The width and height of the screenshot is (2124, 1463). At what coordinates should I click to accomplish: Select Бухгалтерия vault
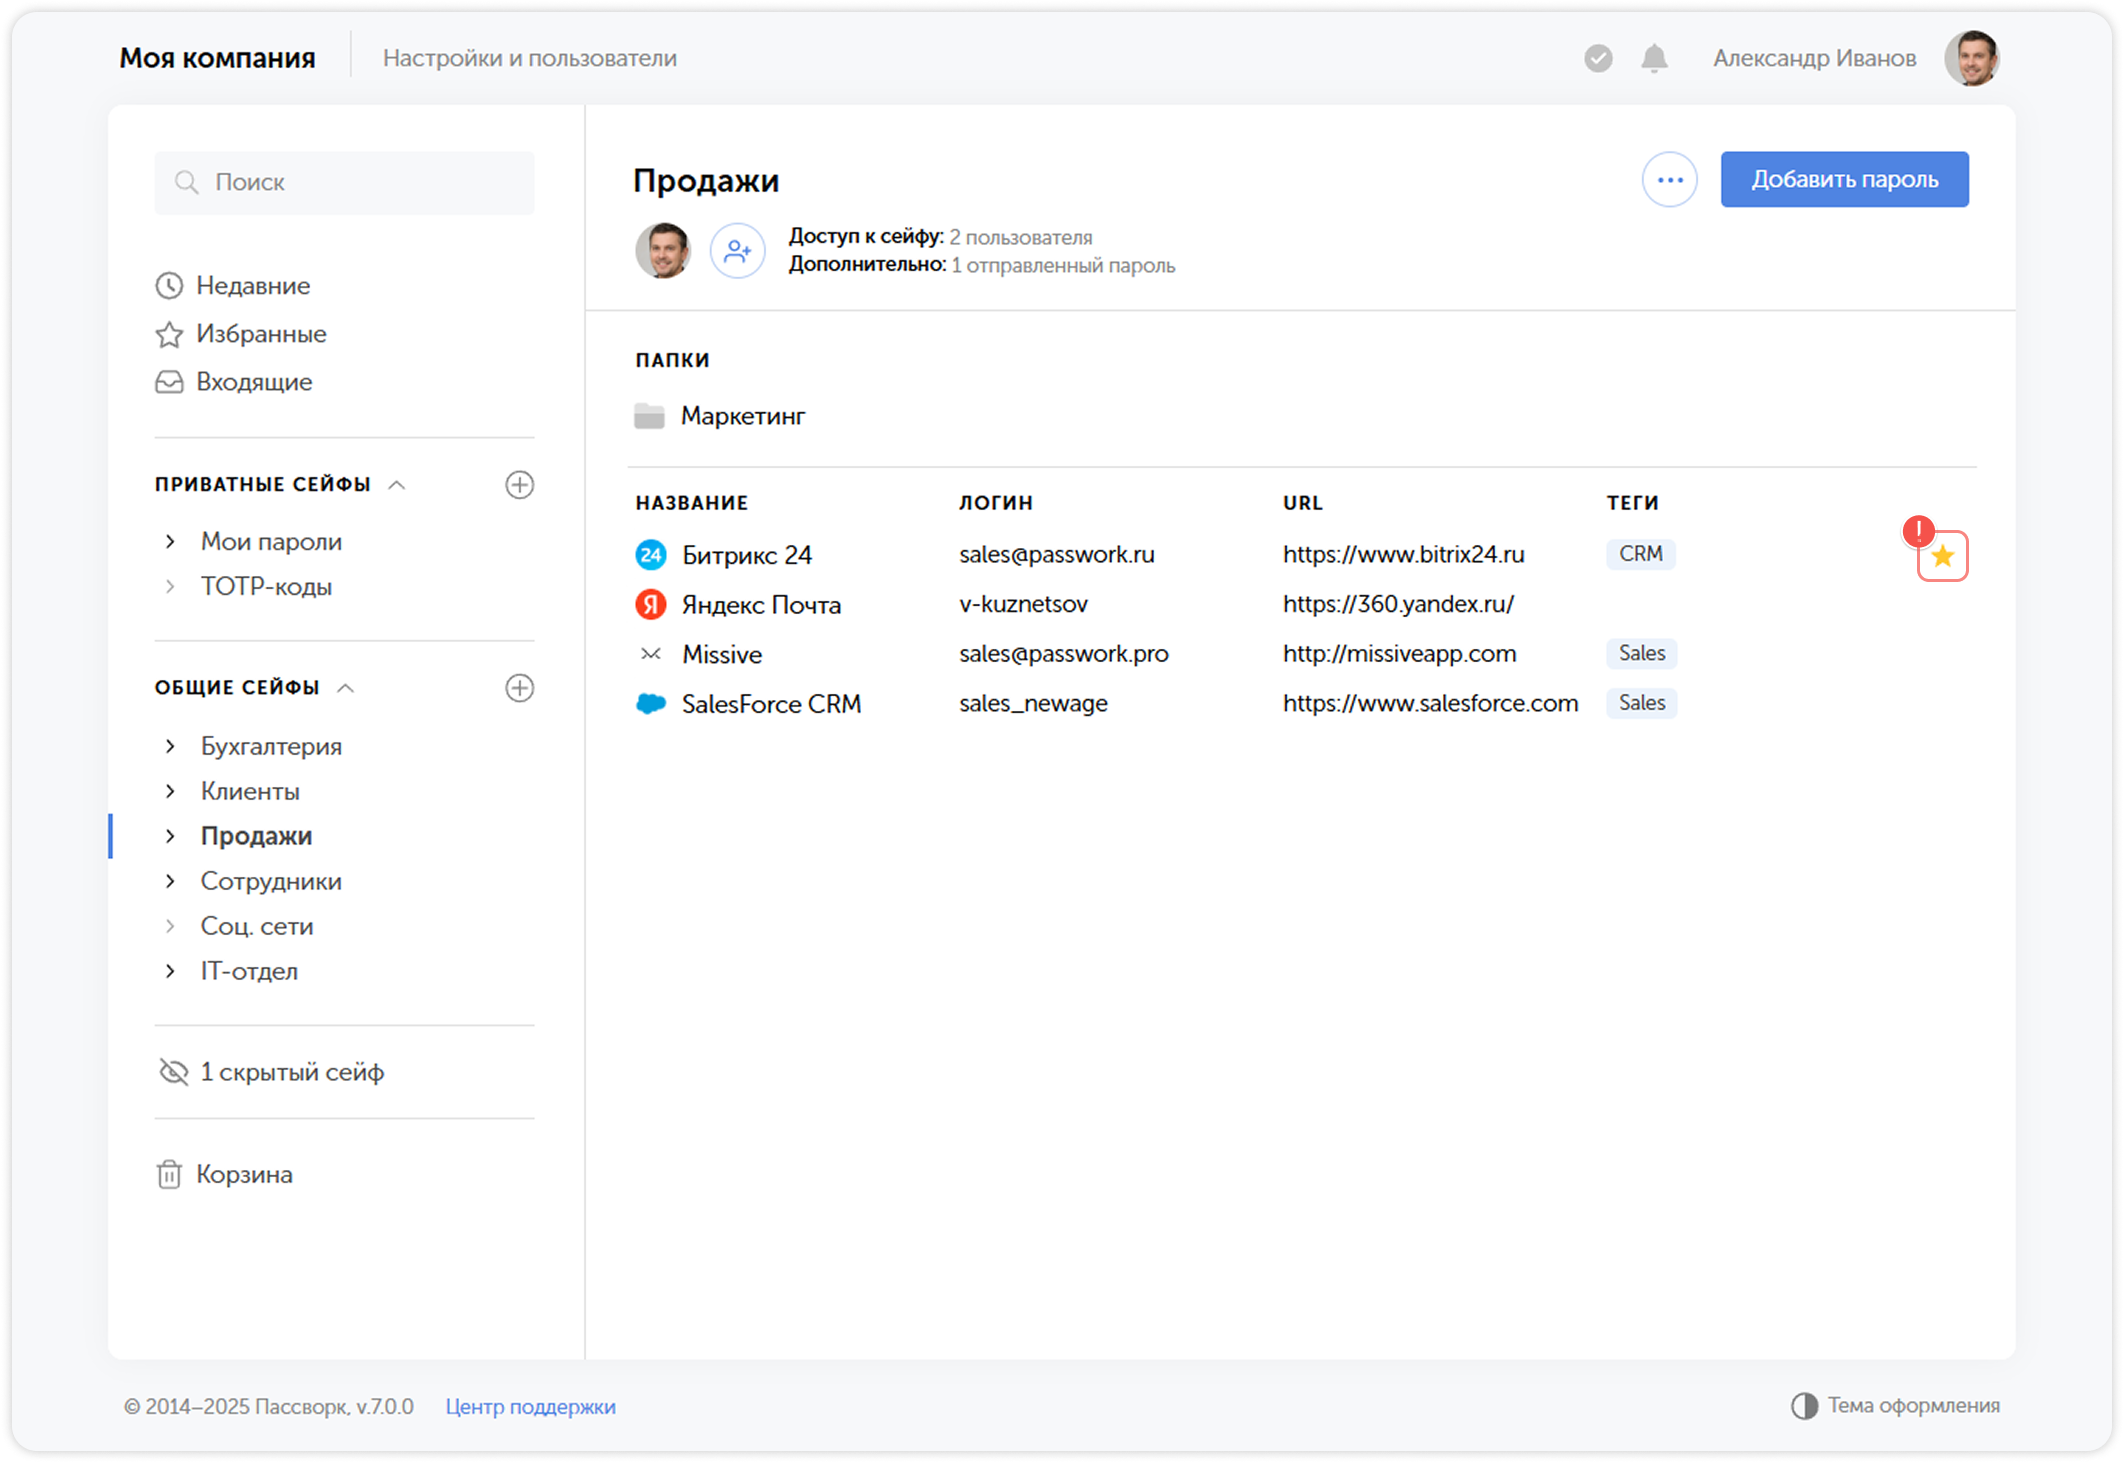(271, 746)
